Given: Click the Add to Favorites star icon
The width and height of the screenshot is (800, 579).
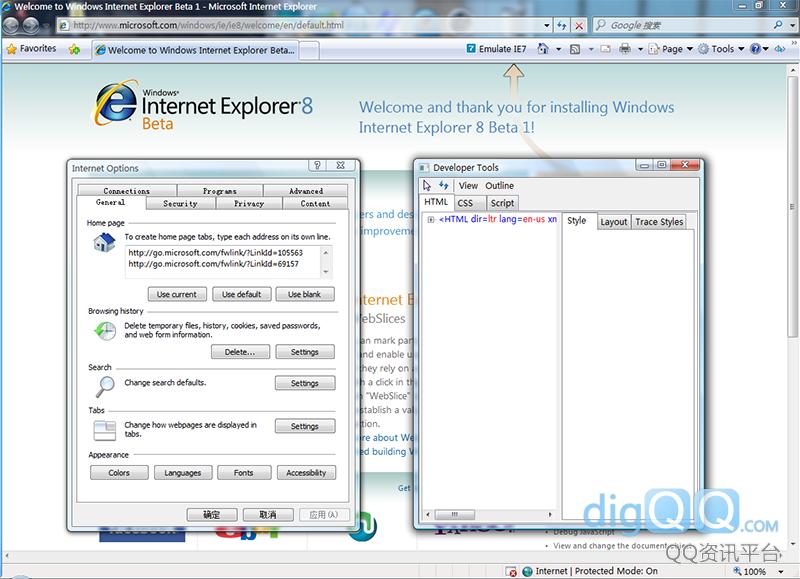Looking at the screenshot, I should [74, 49].
